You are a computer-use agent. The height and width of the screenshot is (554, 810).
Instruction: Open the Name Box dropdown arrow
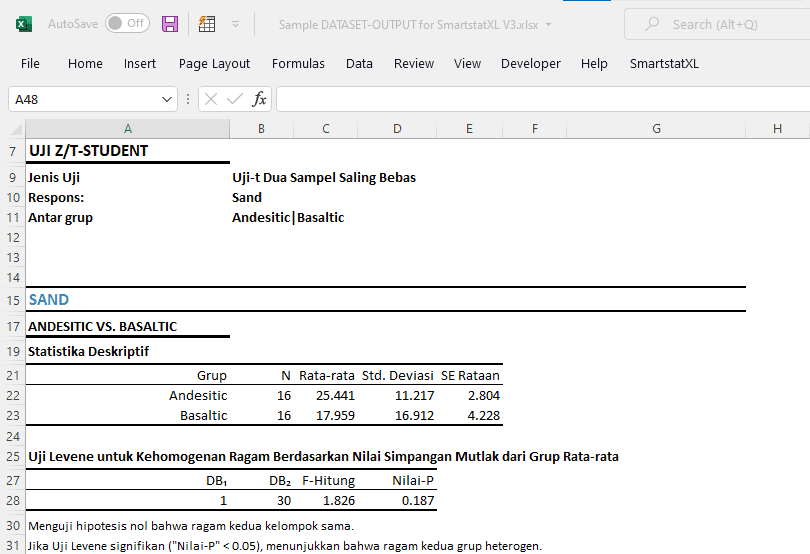(x=167, y=99)
